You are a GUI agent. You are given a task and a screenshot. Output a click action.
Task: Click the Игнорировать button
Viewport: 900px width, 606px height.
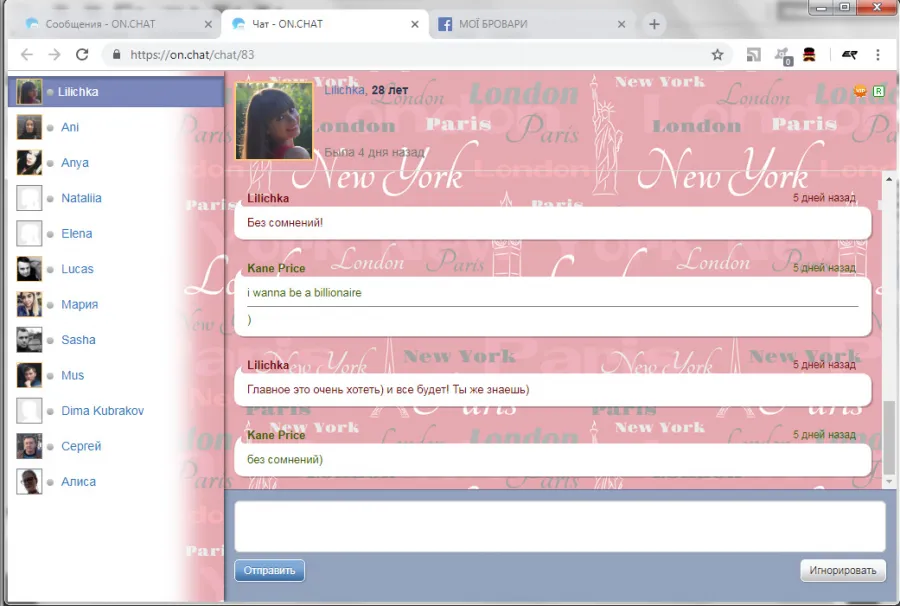pyautogui.click(x=843, y=570)
